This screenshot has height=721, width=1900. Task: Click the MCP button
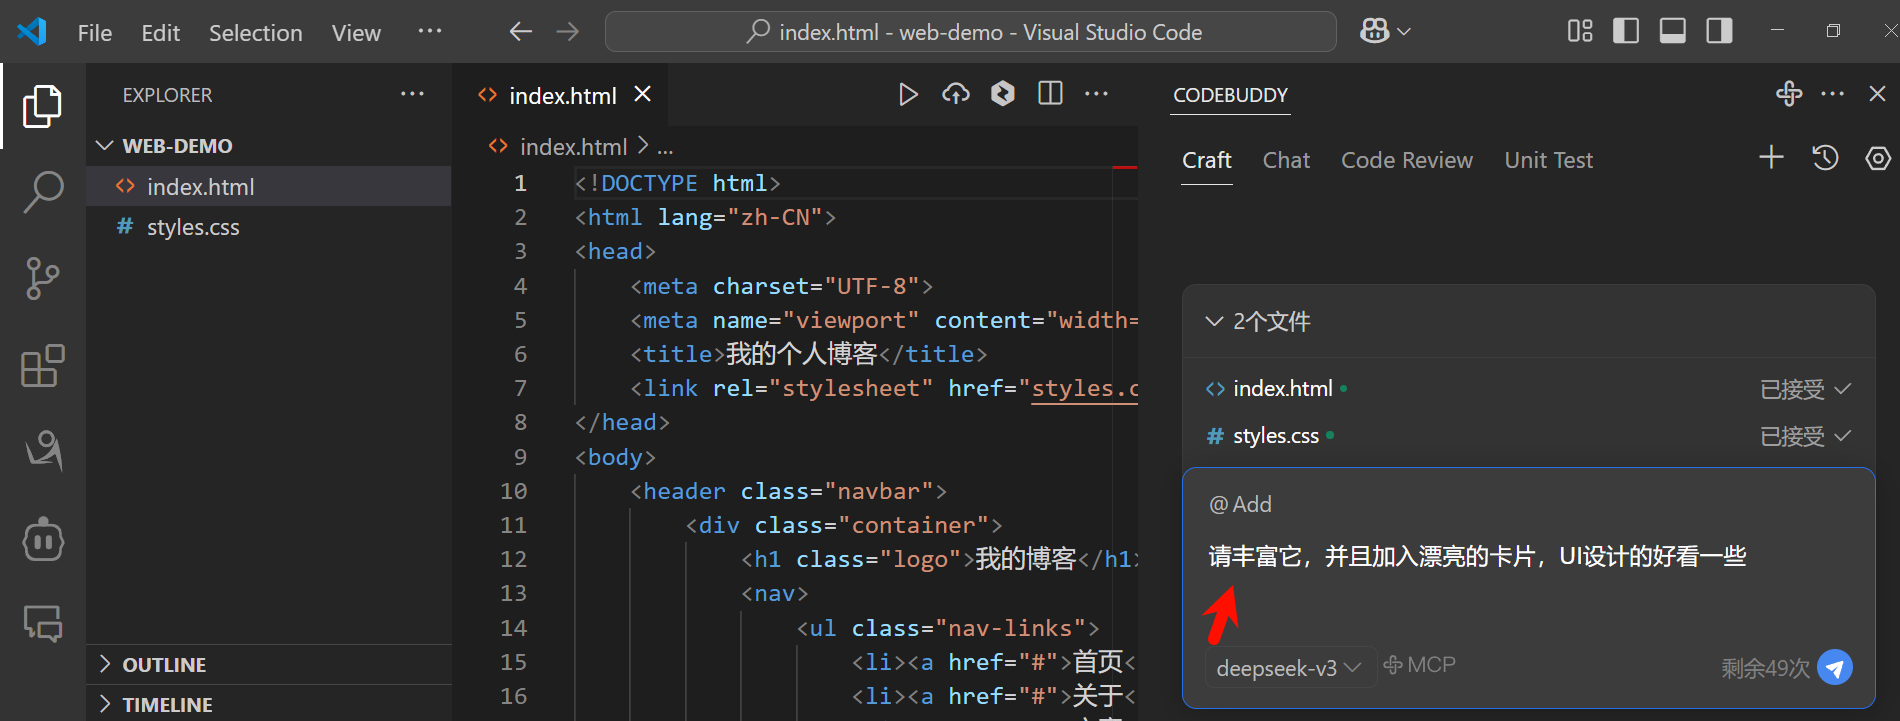click(x=1419, y=665)
